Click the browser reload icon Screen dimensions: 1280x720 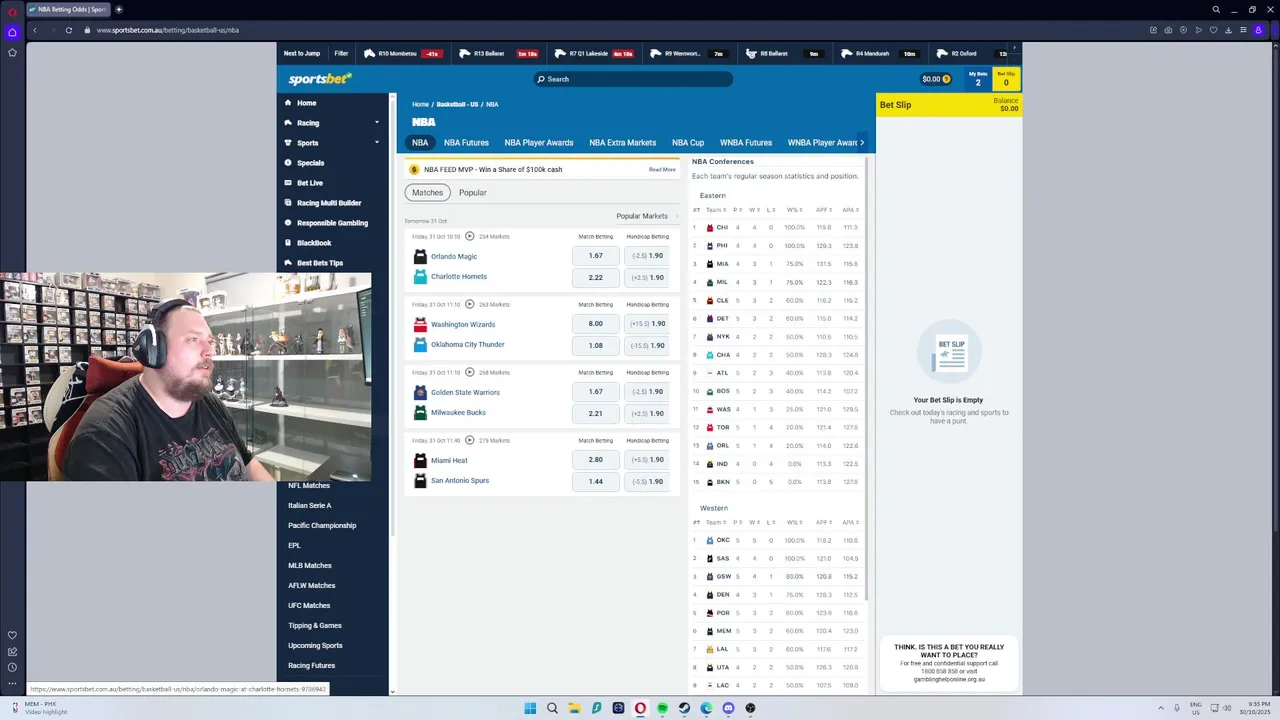click(x=68, y=30)
